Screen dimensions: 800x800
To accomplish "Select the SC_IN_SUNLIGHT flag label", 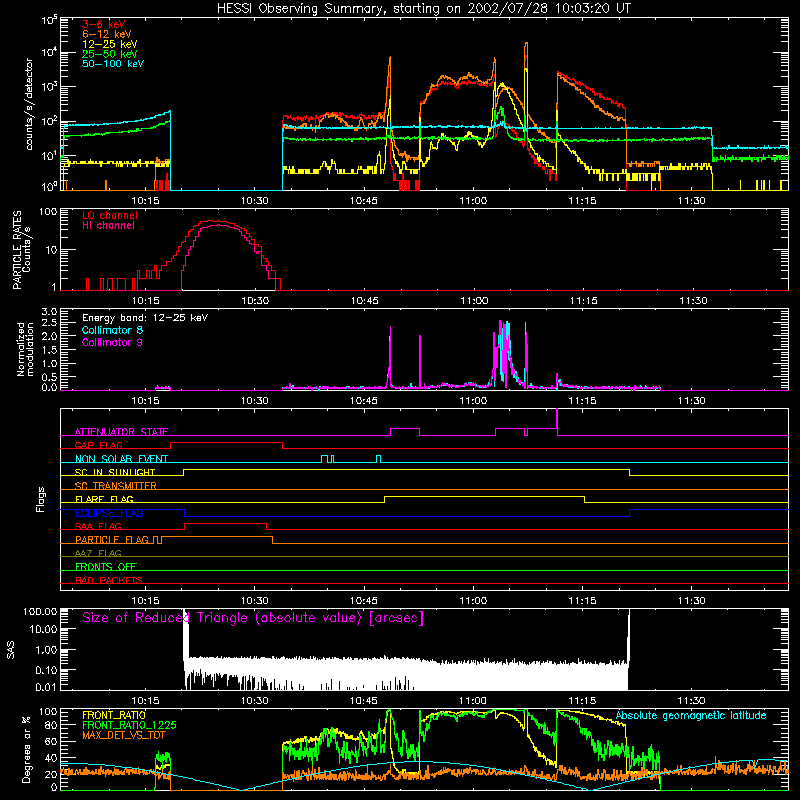I will (x=115, y=472).
